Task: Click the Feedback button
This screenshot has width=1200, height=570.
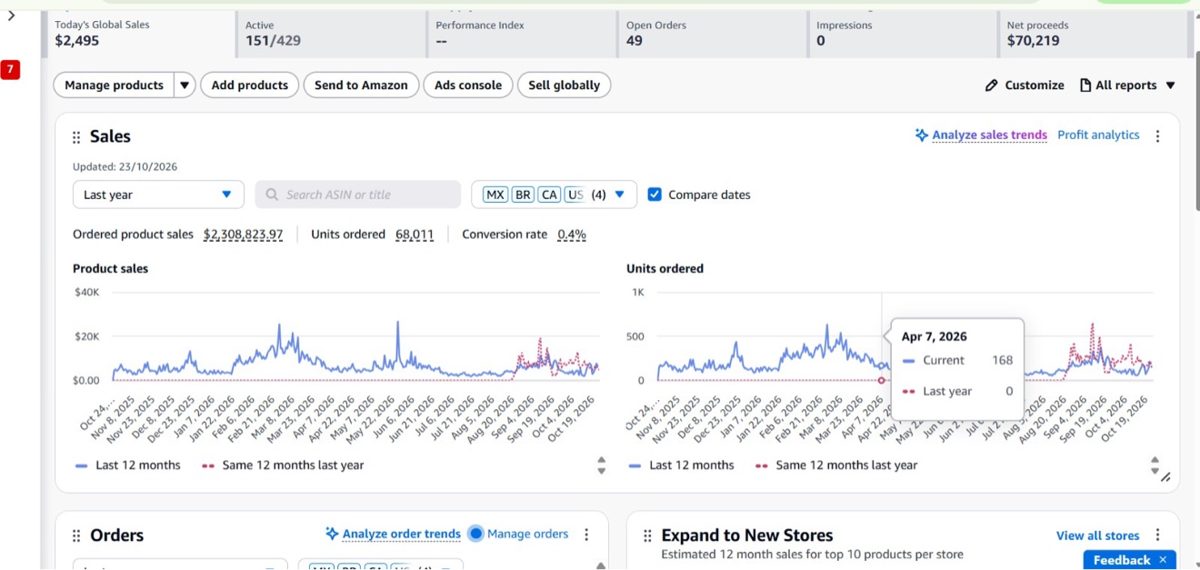Action: click(x=1121, y=560)
